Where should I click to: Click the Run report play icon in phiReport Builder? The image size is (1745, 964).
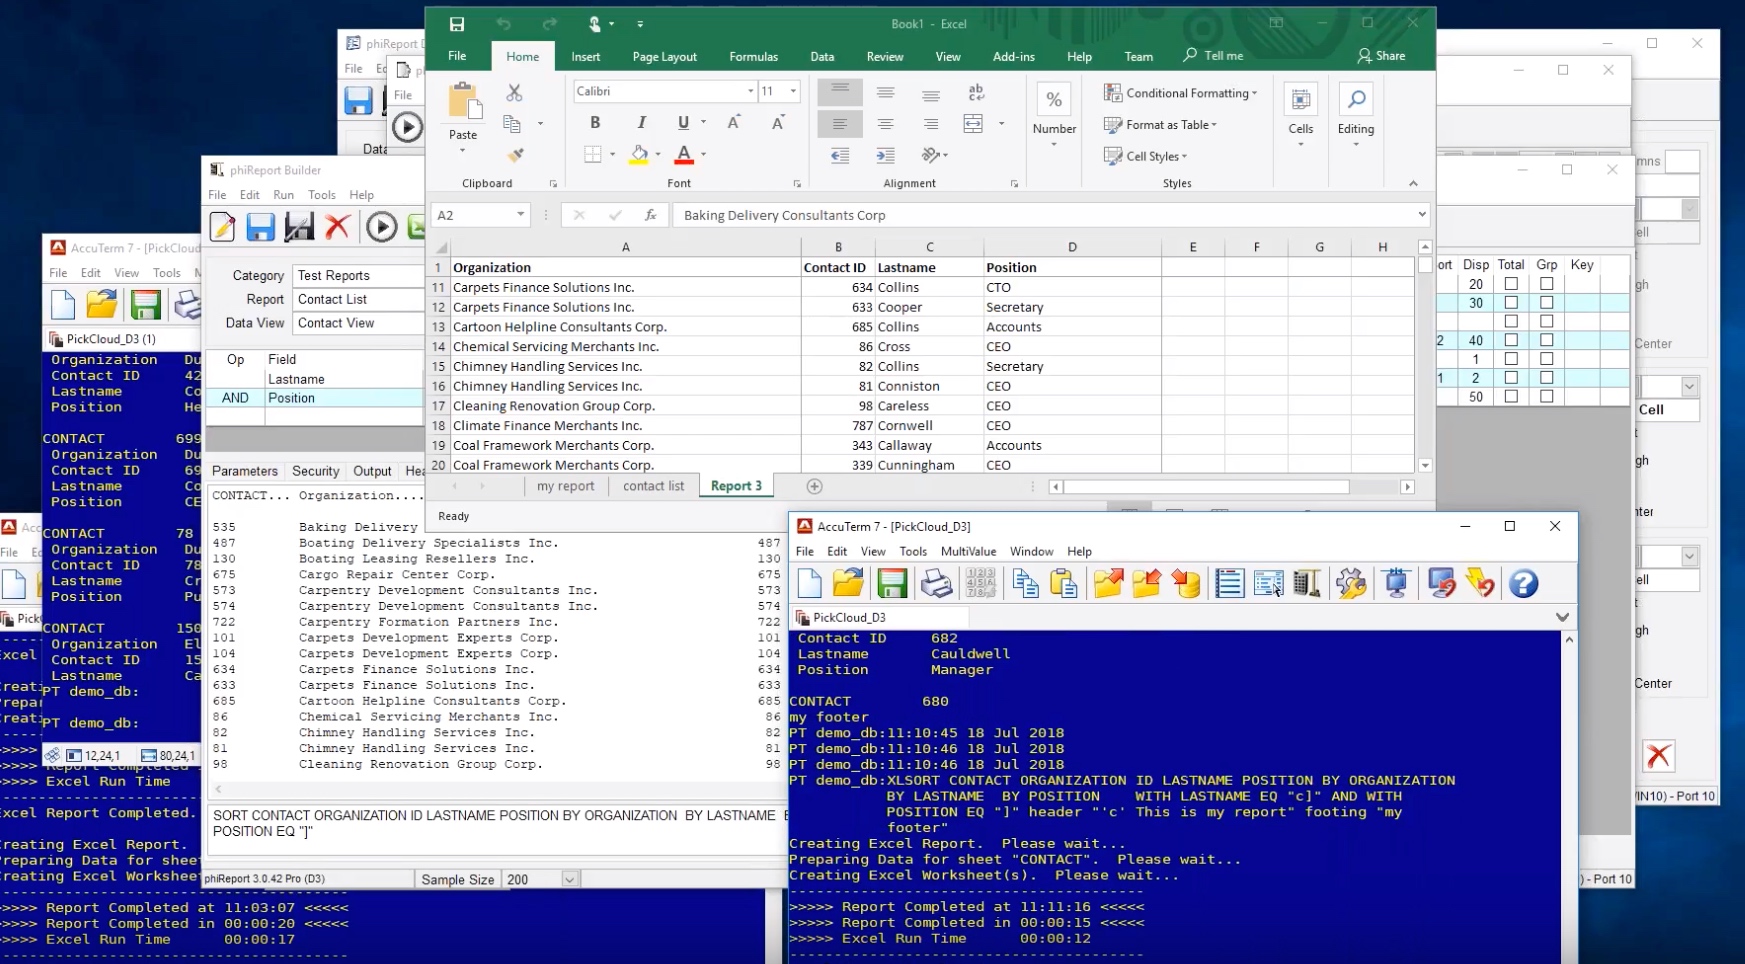pyautogui.click(x=381, y=227)
